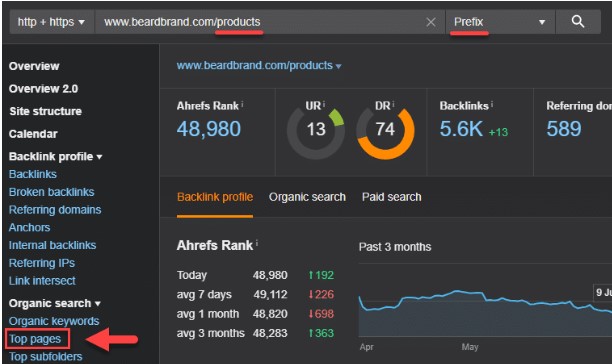The image size is (612, 364).
Task: Click the Referring domains 589 value
Action: point(564,129)
